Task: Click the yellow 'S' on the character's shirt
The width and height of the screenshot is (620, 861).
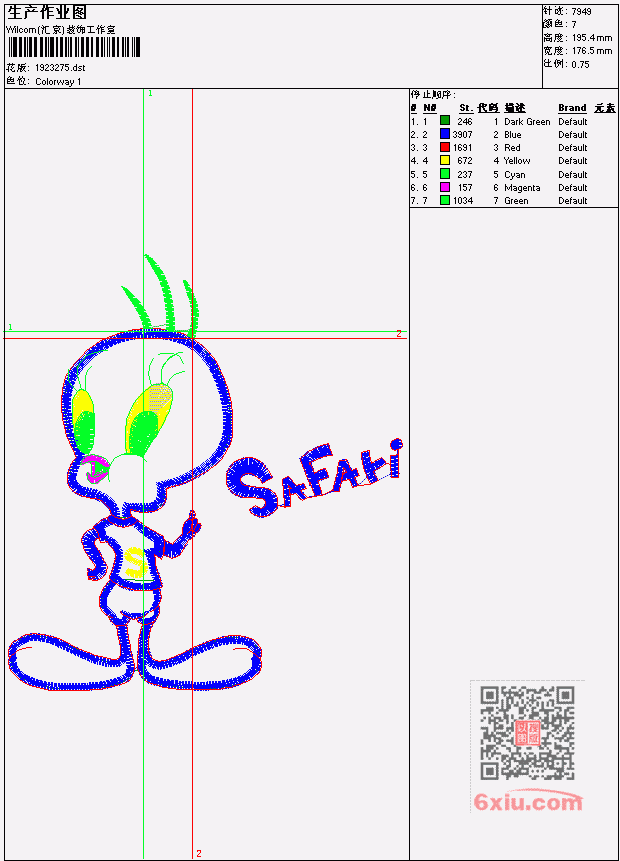Action: [134, 562]
